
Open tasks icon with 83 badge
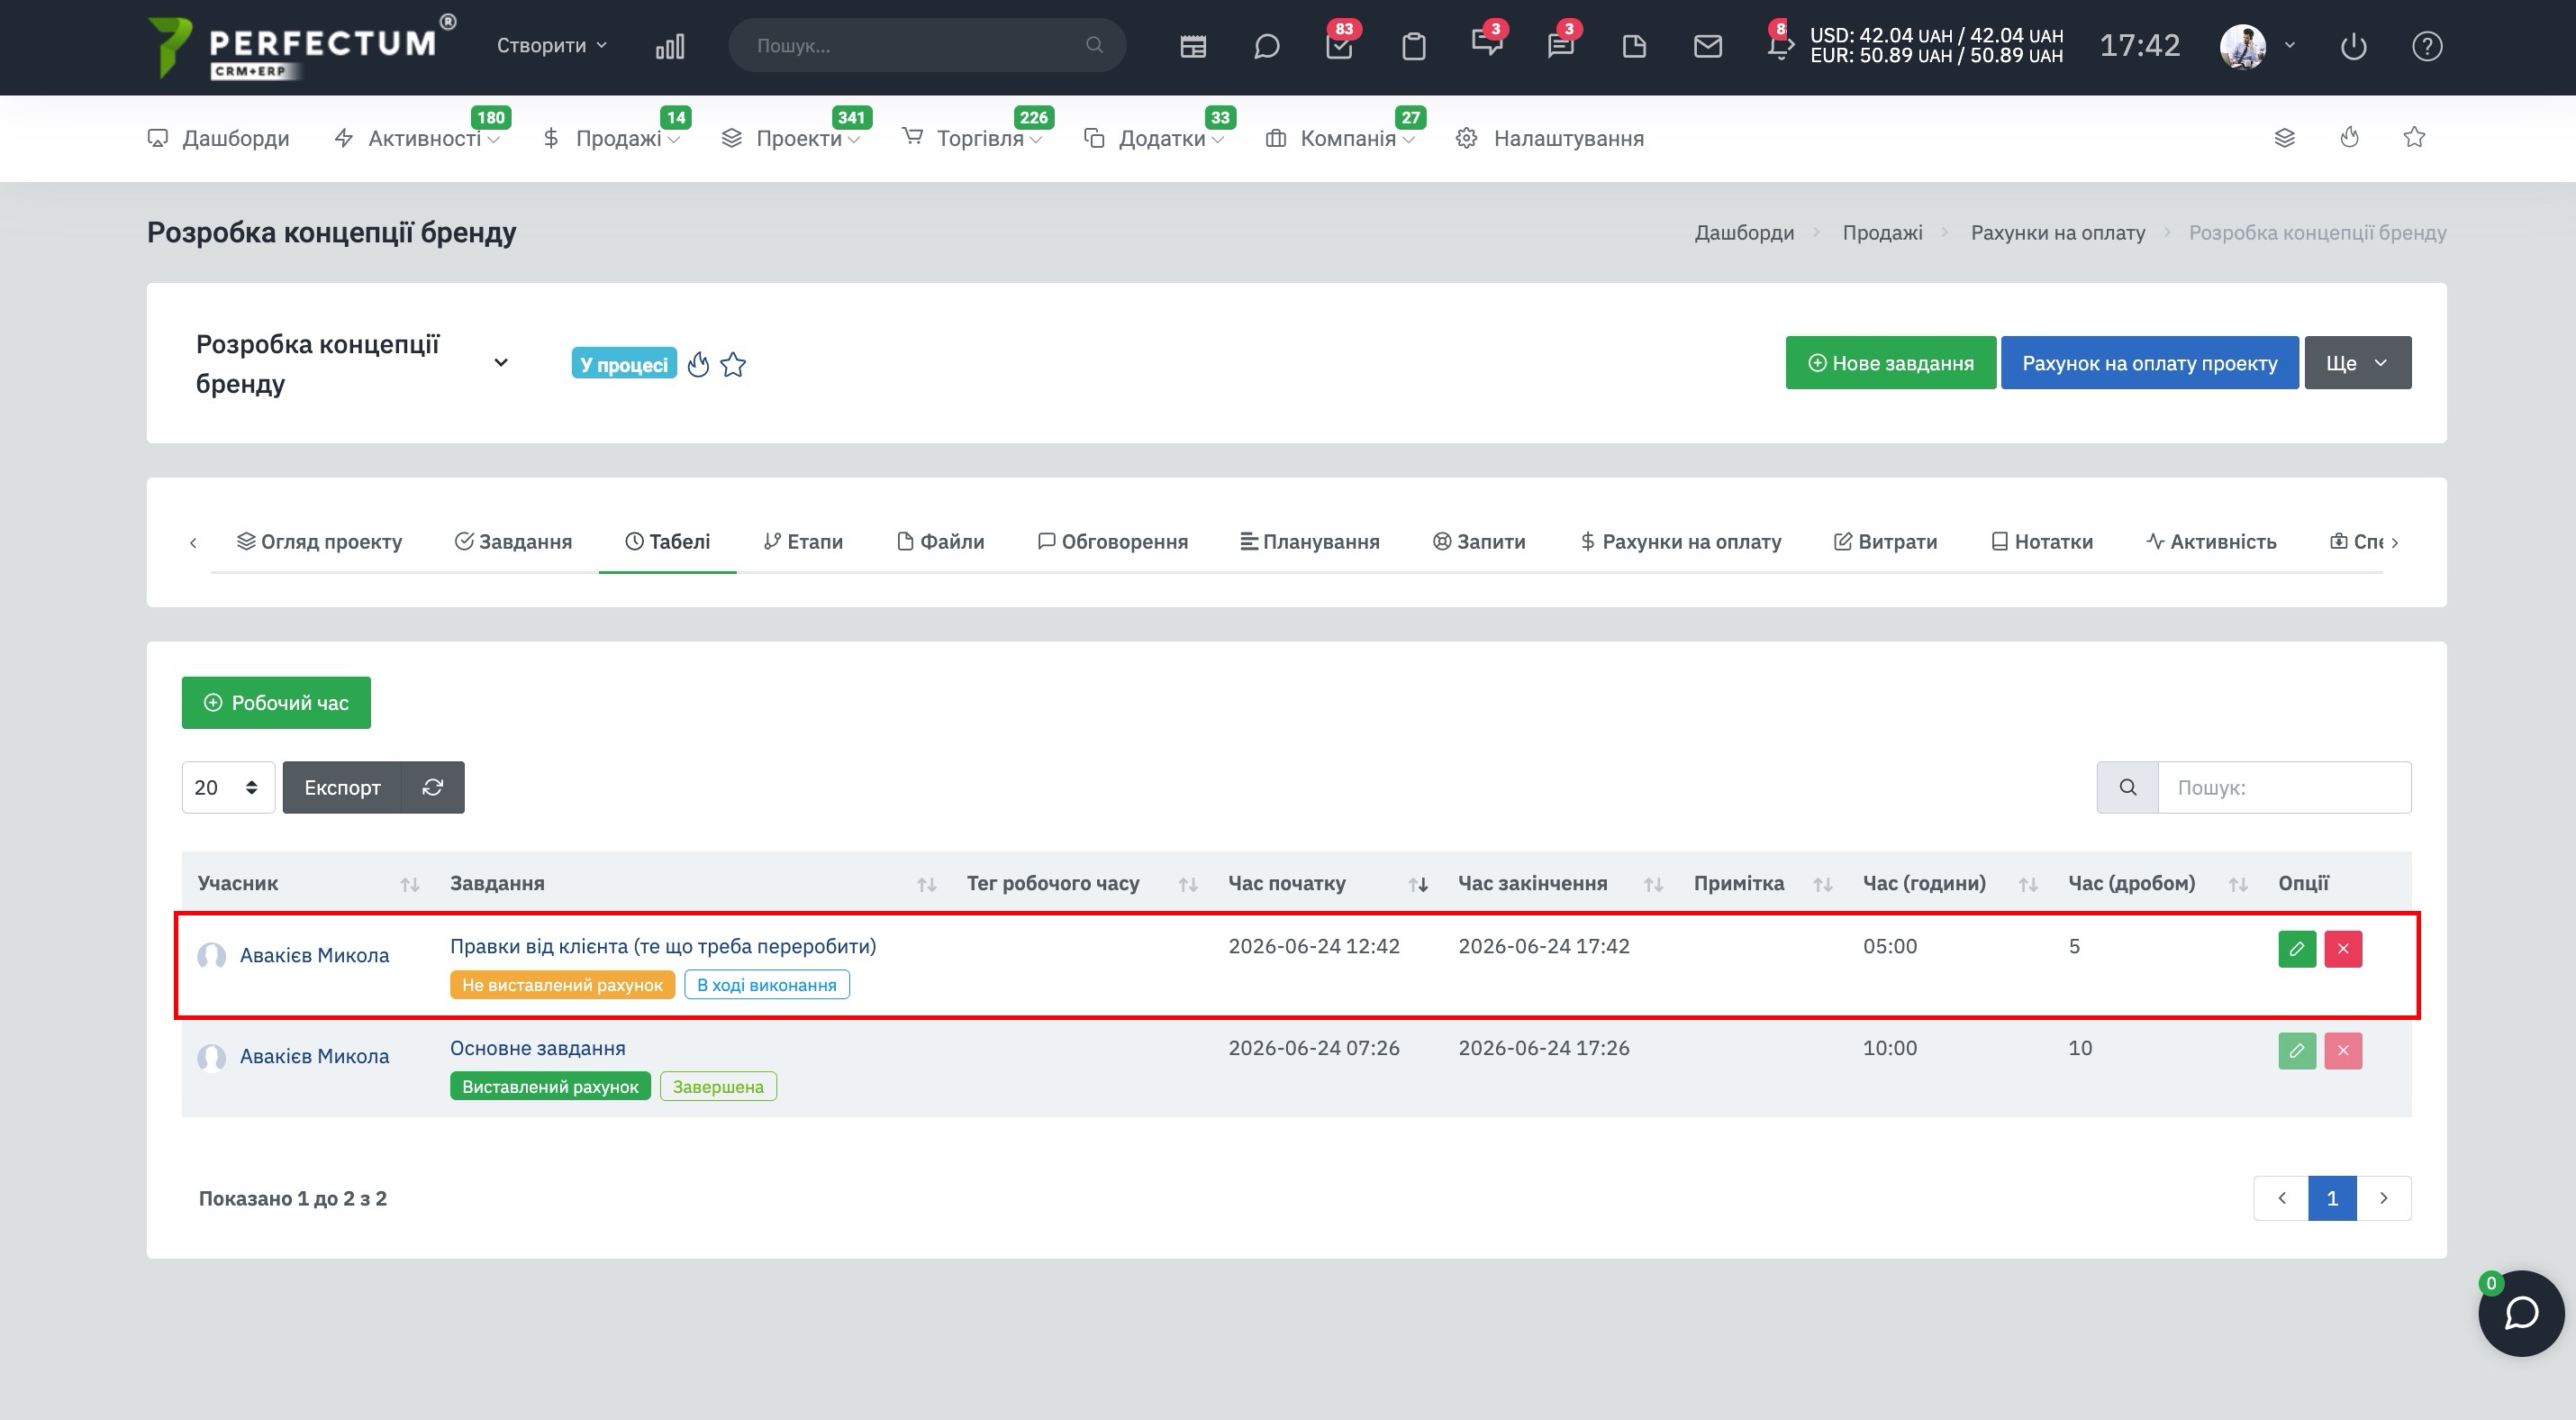coord(1339,45)
